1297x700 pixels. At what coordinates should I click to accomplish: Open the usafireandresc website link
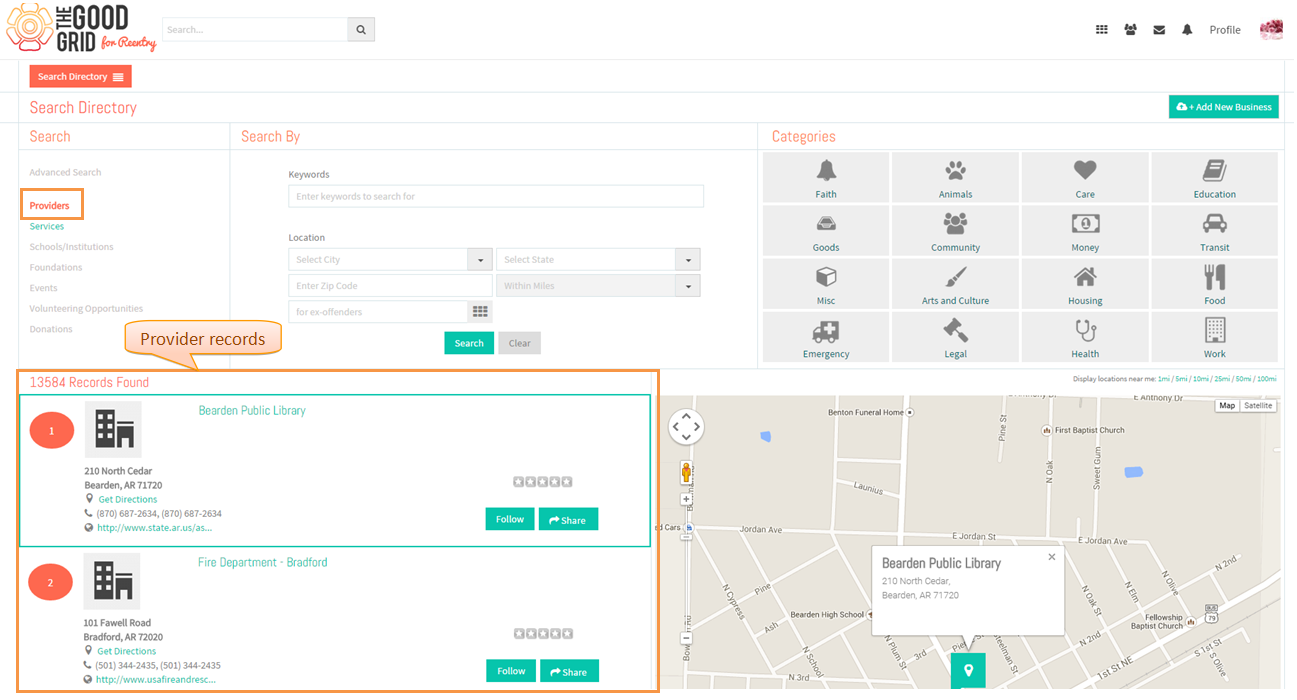tap(155, 680)
